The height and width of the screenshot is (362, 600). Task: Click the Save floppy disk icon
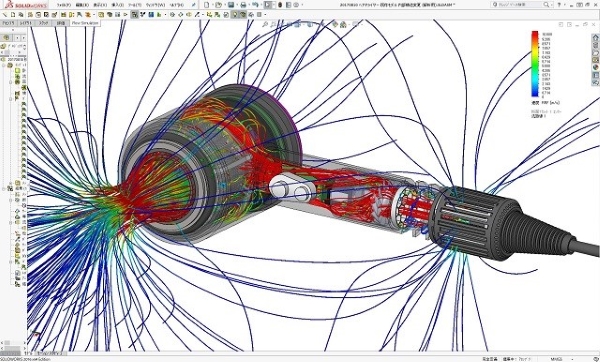click(x=231, y=5)
